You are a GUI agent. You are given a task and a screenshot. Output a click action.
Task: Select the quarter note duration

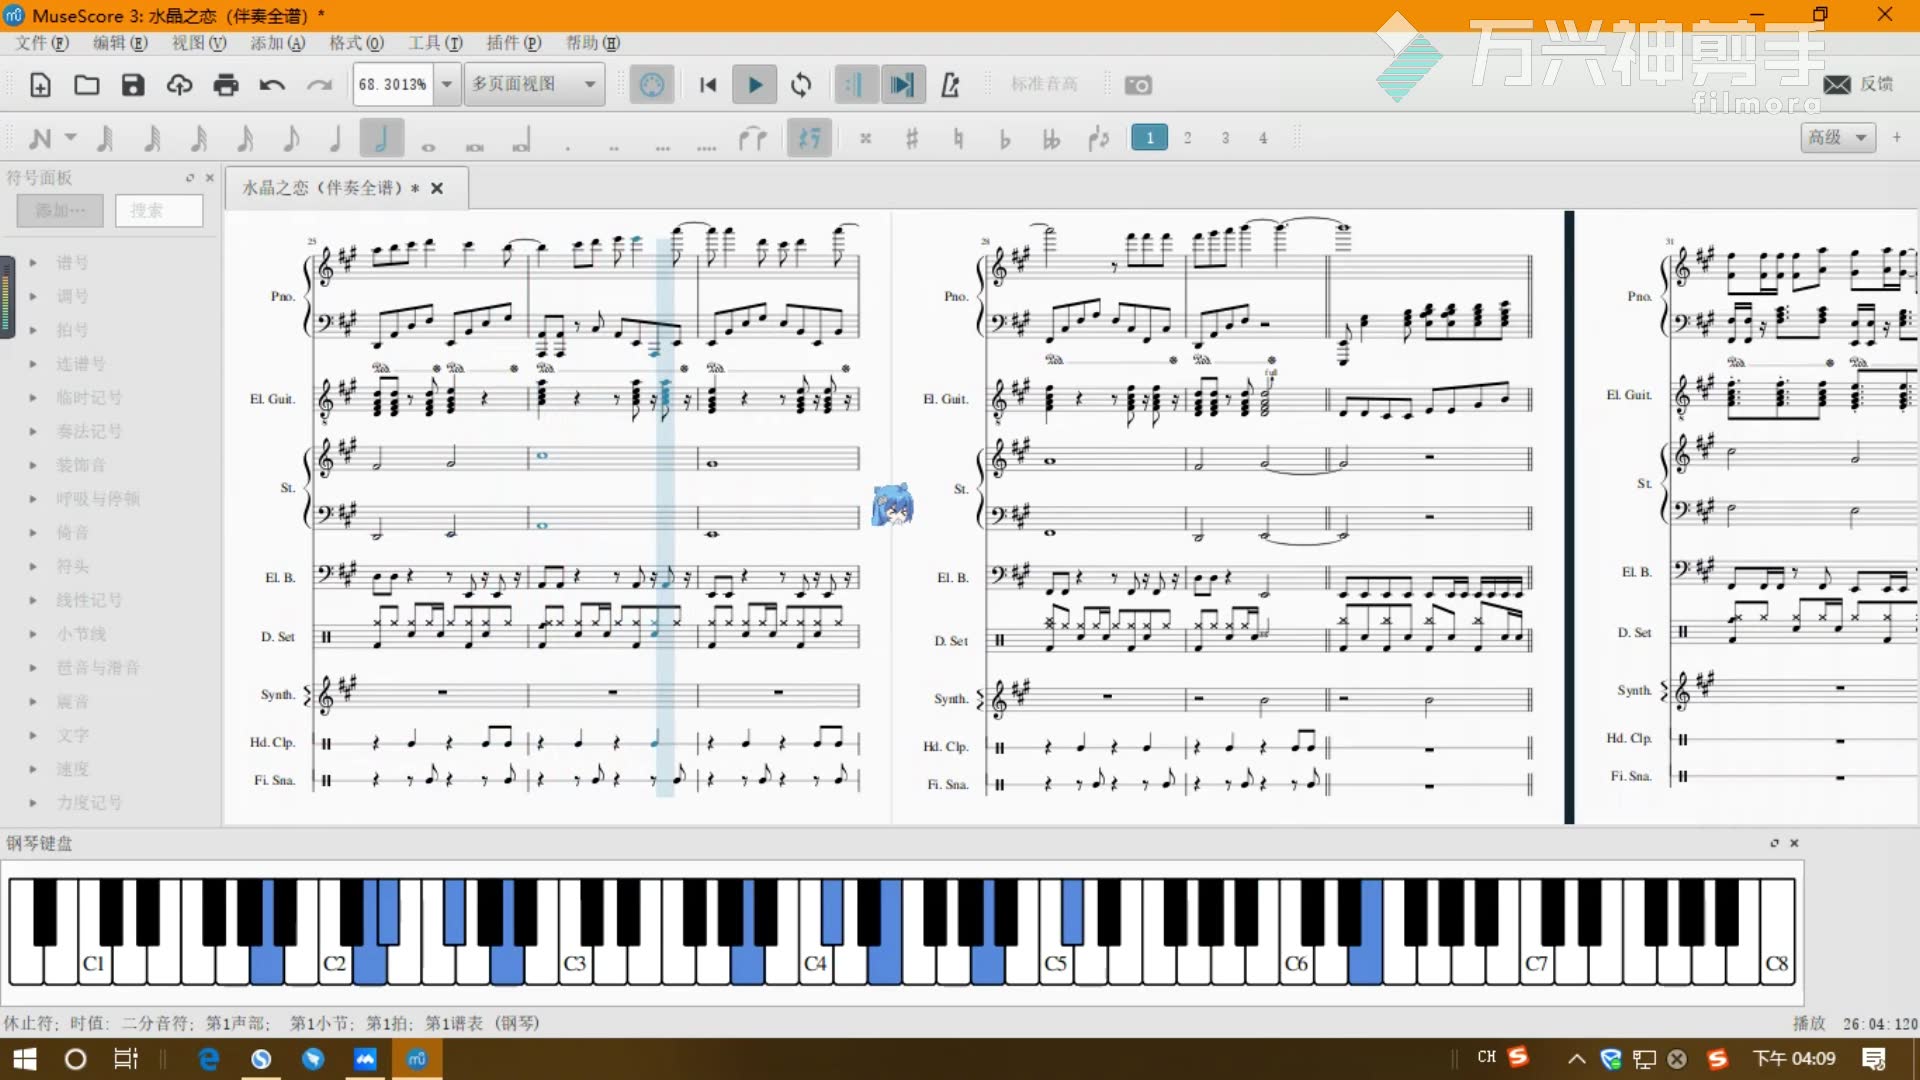point(336,138)
